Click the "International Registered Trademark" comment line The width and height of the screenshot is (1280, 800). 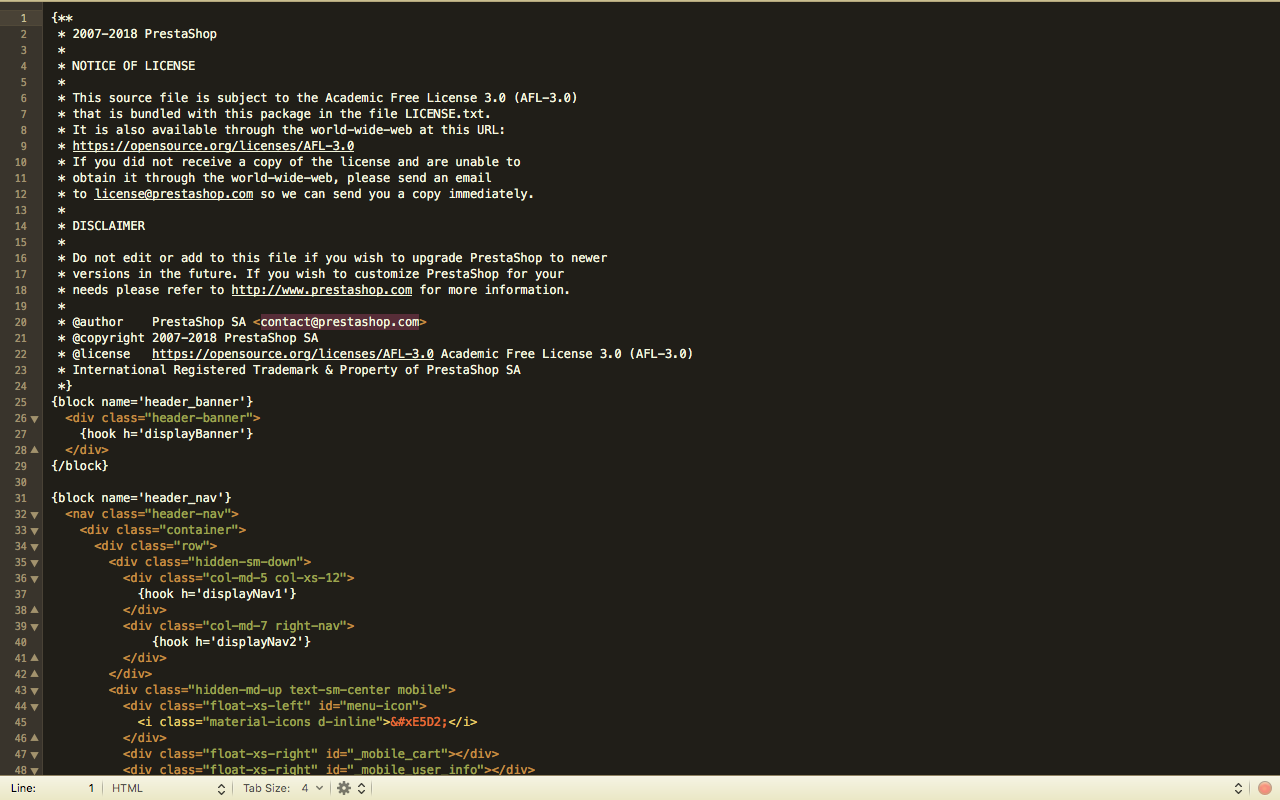[296, 370]
